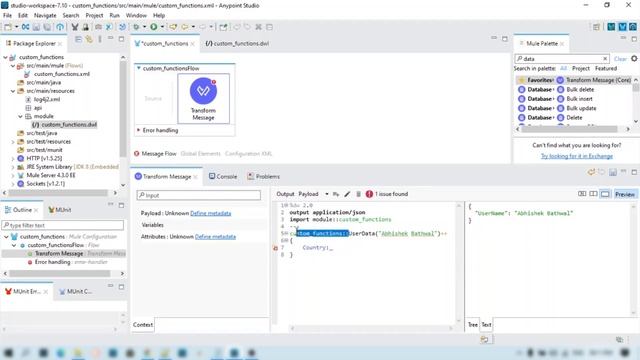Viewport: 640px width, 360px height.
Task: Select Delete operation in Mule Palette
Action: pos(570,118)
